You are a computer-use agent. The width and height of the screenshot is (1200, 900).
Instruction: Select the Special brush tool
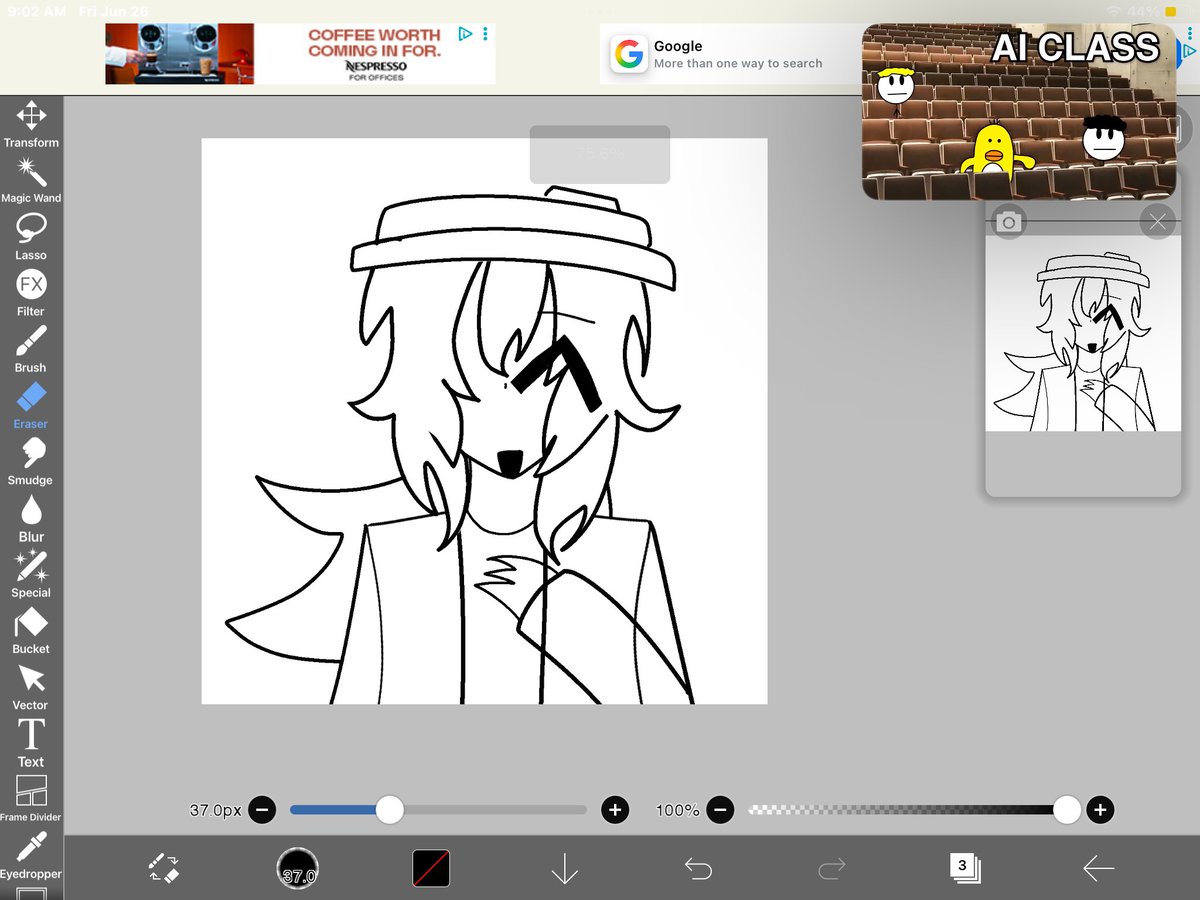point(31,574)
